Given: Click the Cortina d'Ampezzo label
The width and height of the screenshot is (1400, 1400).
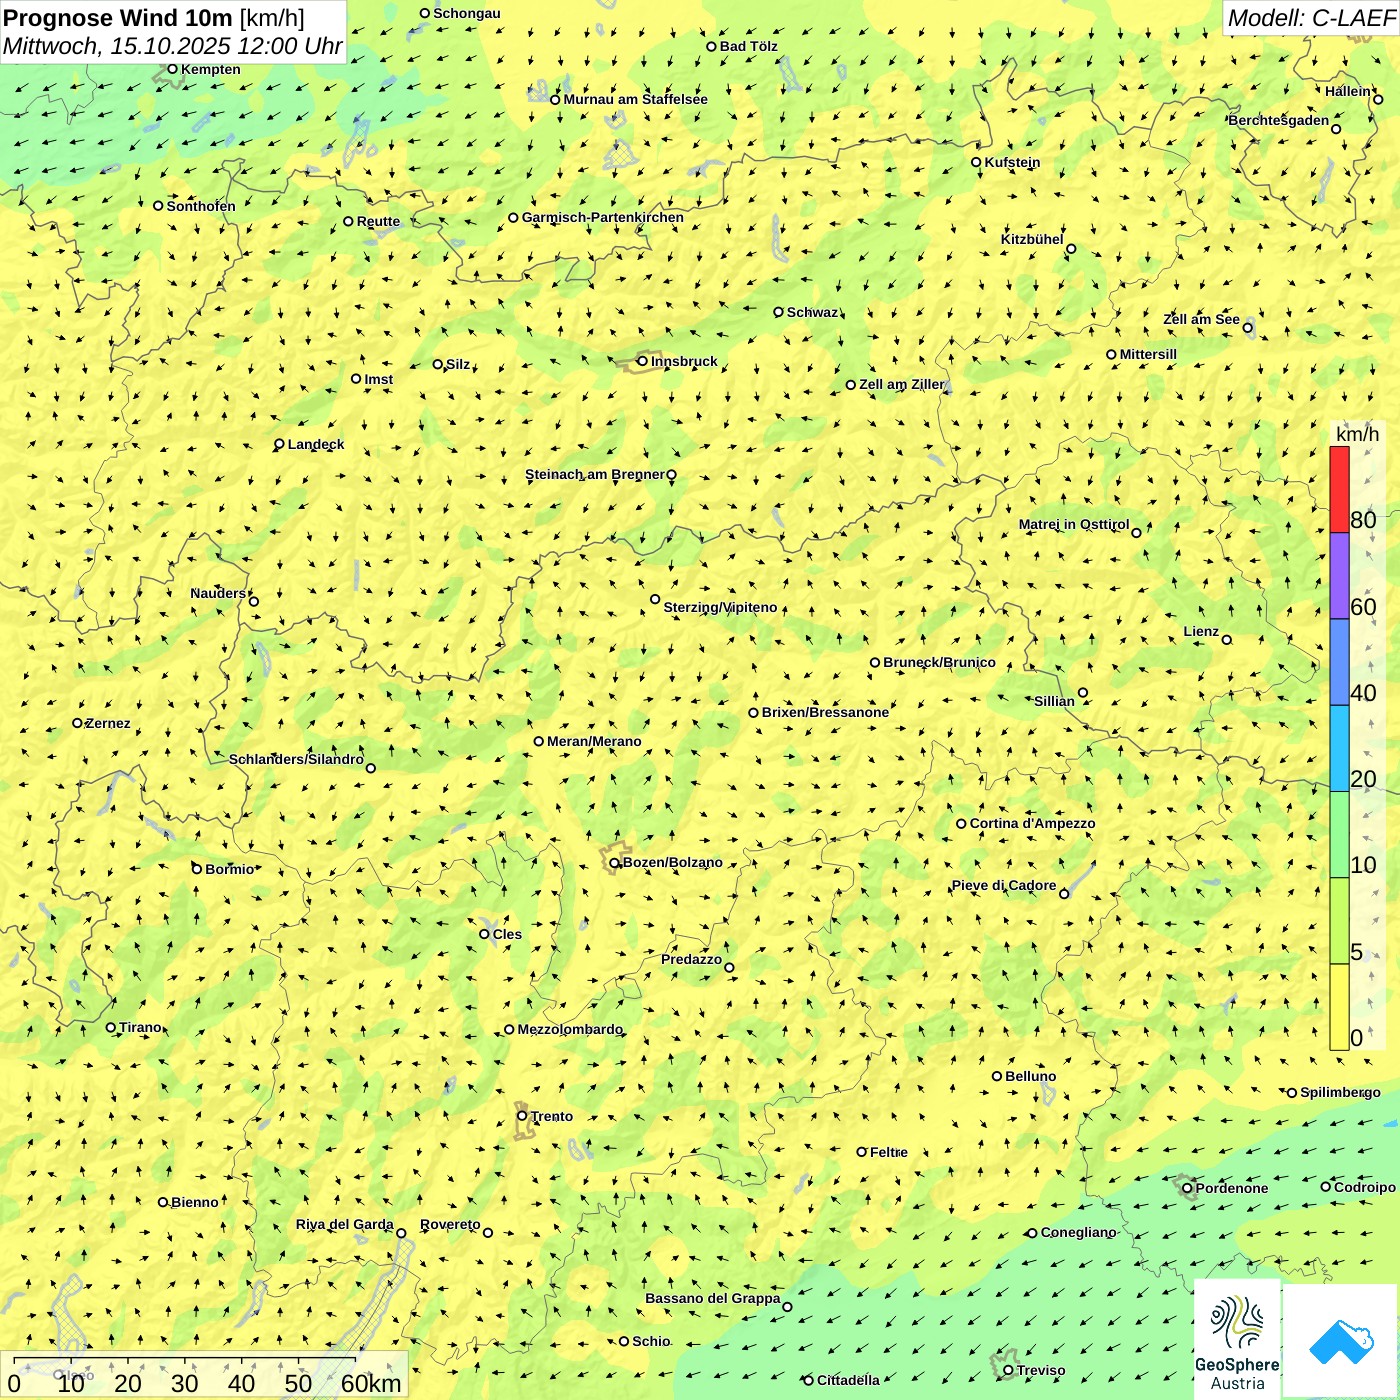Looking at the screenshot, I should tap(1032, 823).
